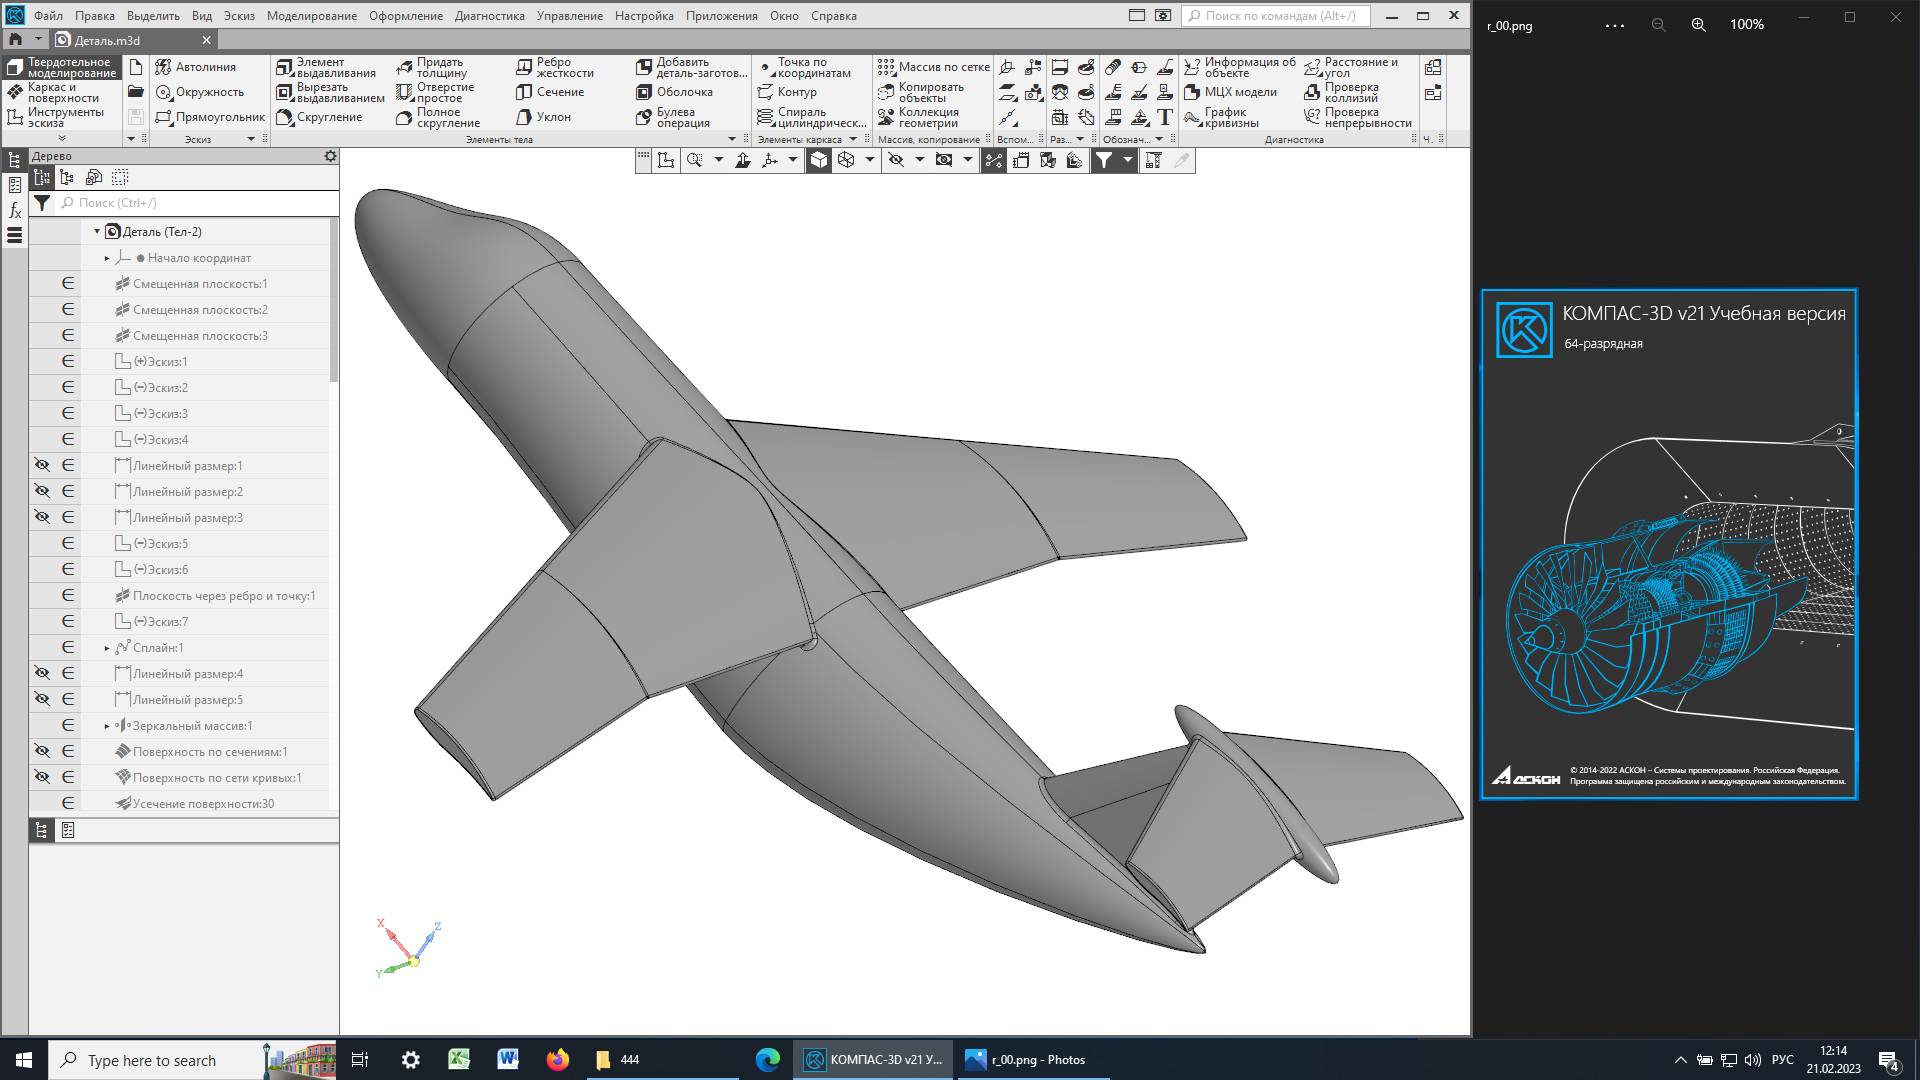Show hidden Поверхность по сечениям:1
The width and height of the screenshot is (1920, 1080).
coord(42,751)
